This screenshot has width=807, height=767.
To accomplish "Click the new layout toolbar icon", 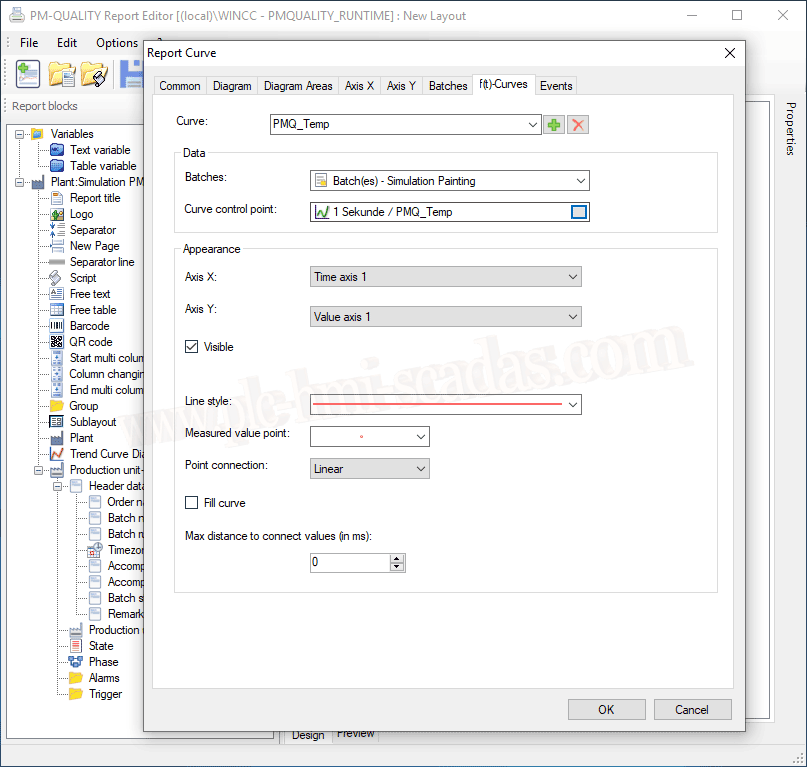I will tap(28, 73).
